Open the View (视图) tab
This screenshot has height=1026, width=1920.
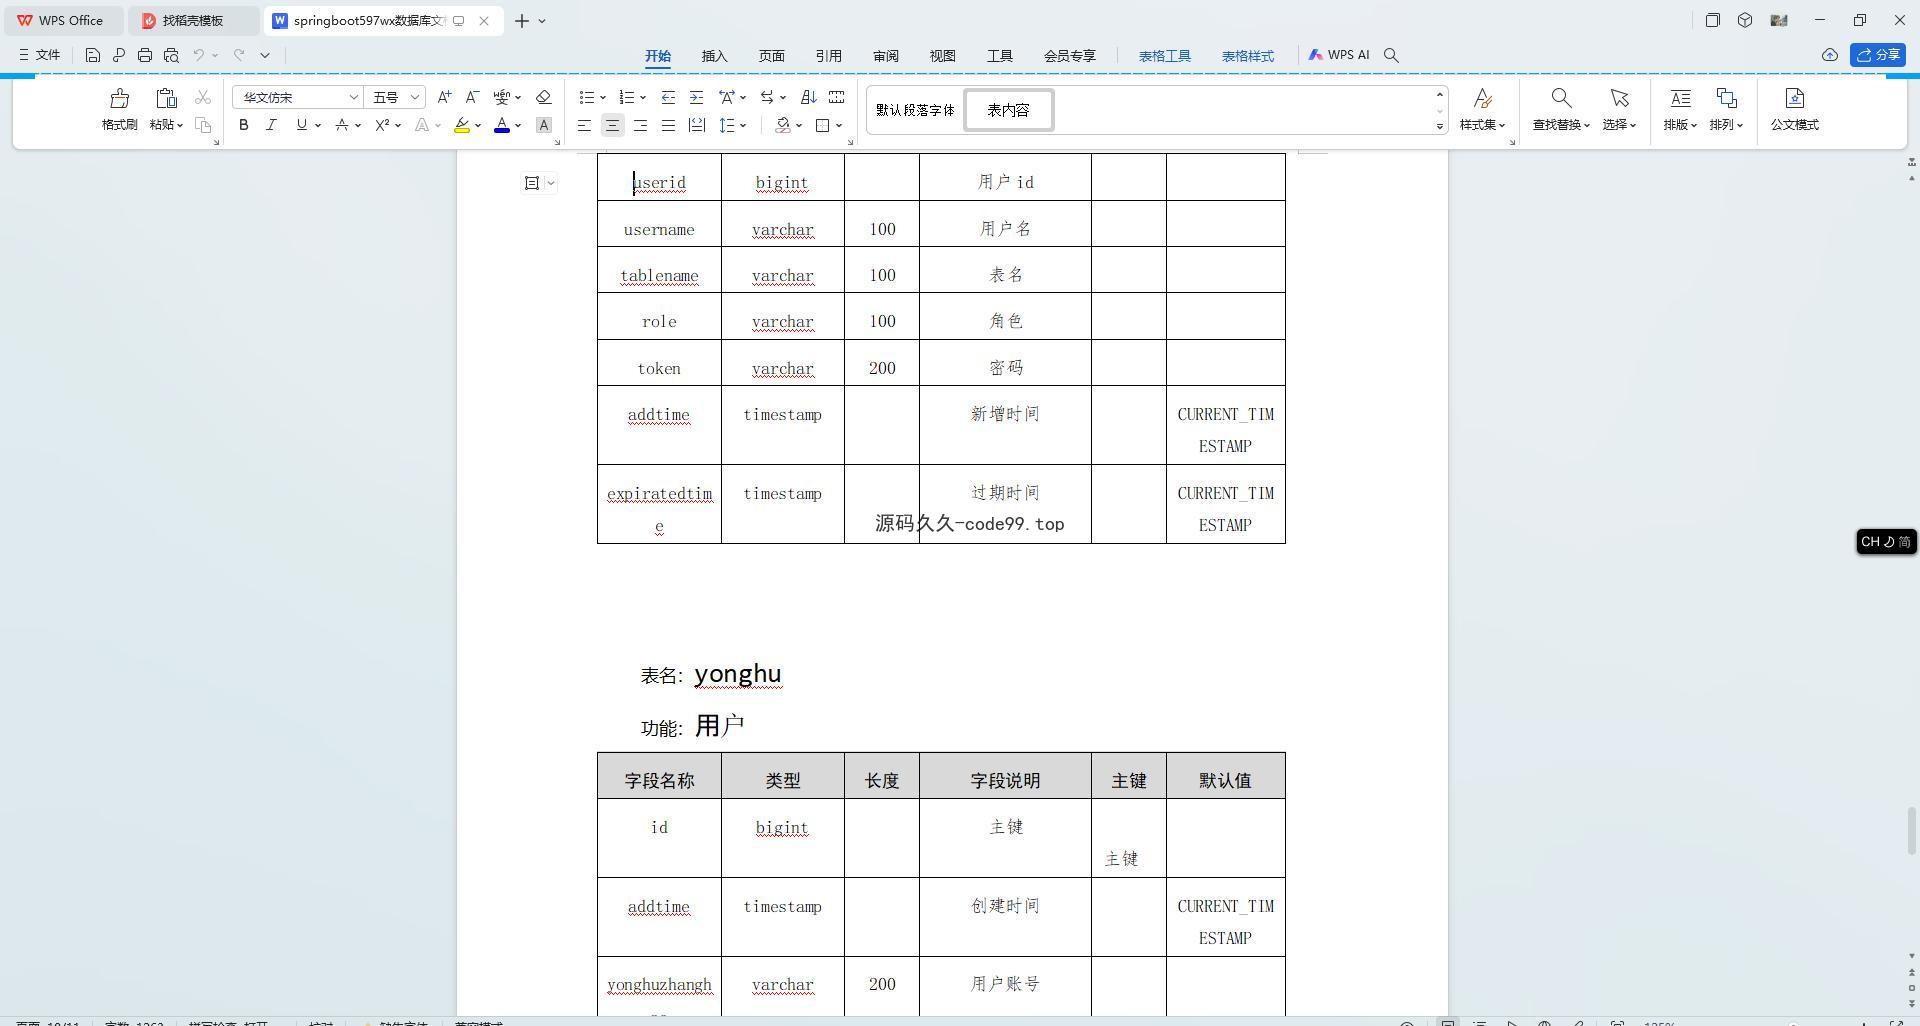942,56
